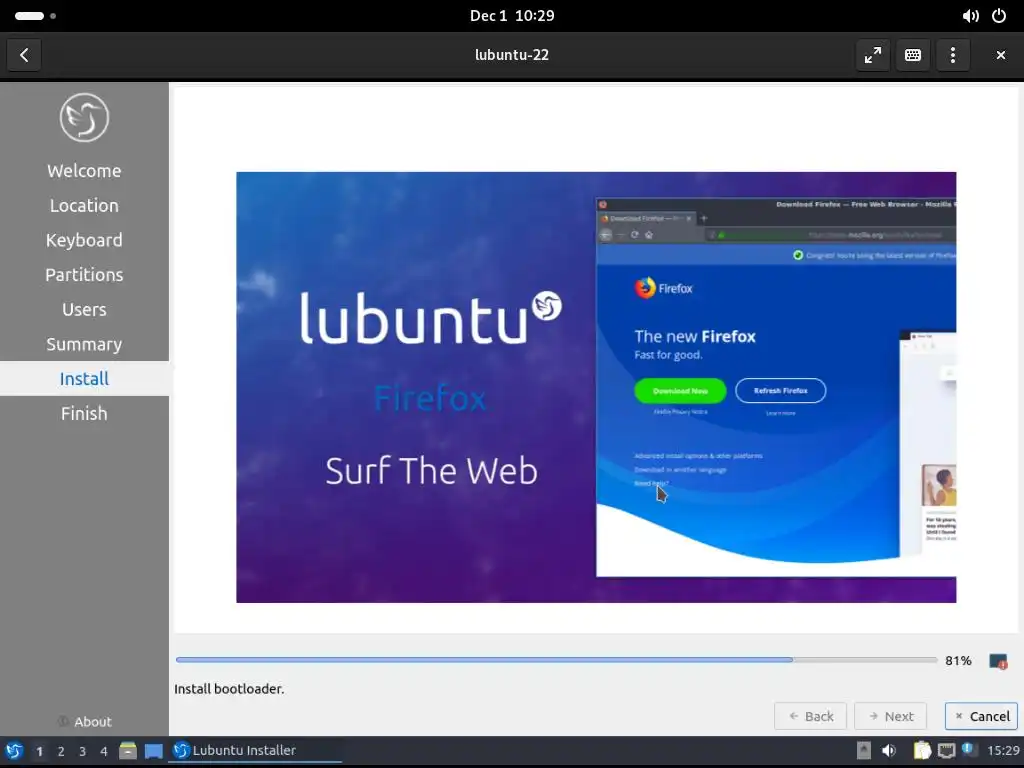The width and height of the screenshot is (1024, 768).
Task: Toggle fullscreen with the expand arrows icon
Action: point(872,55)
